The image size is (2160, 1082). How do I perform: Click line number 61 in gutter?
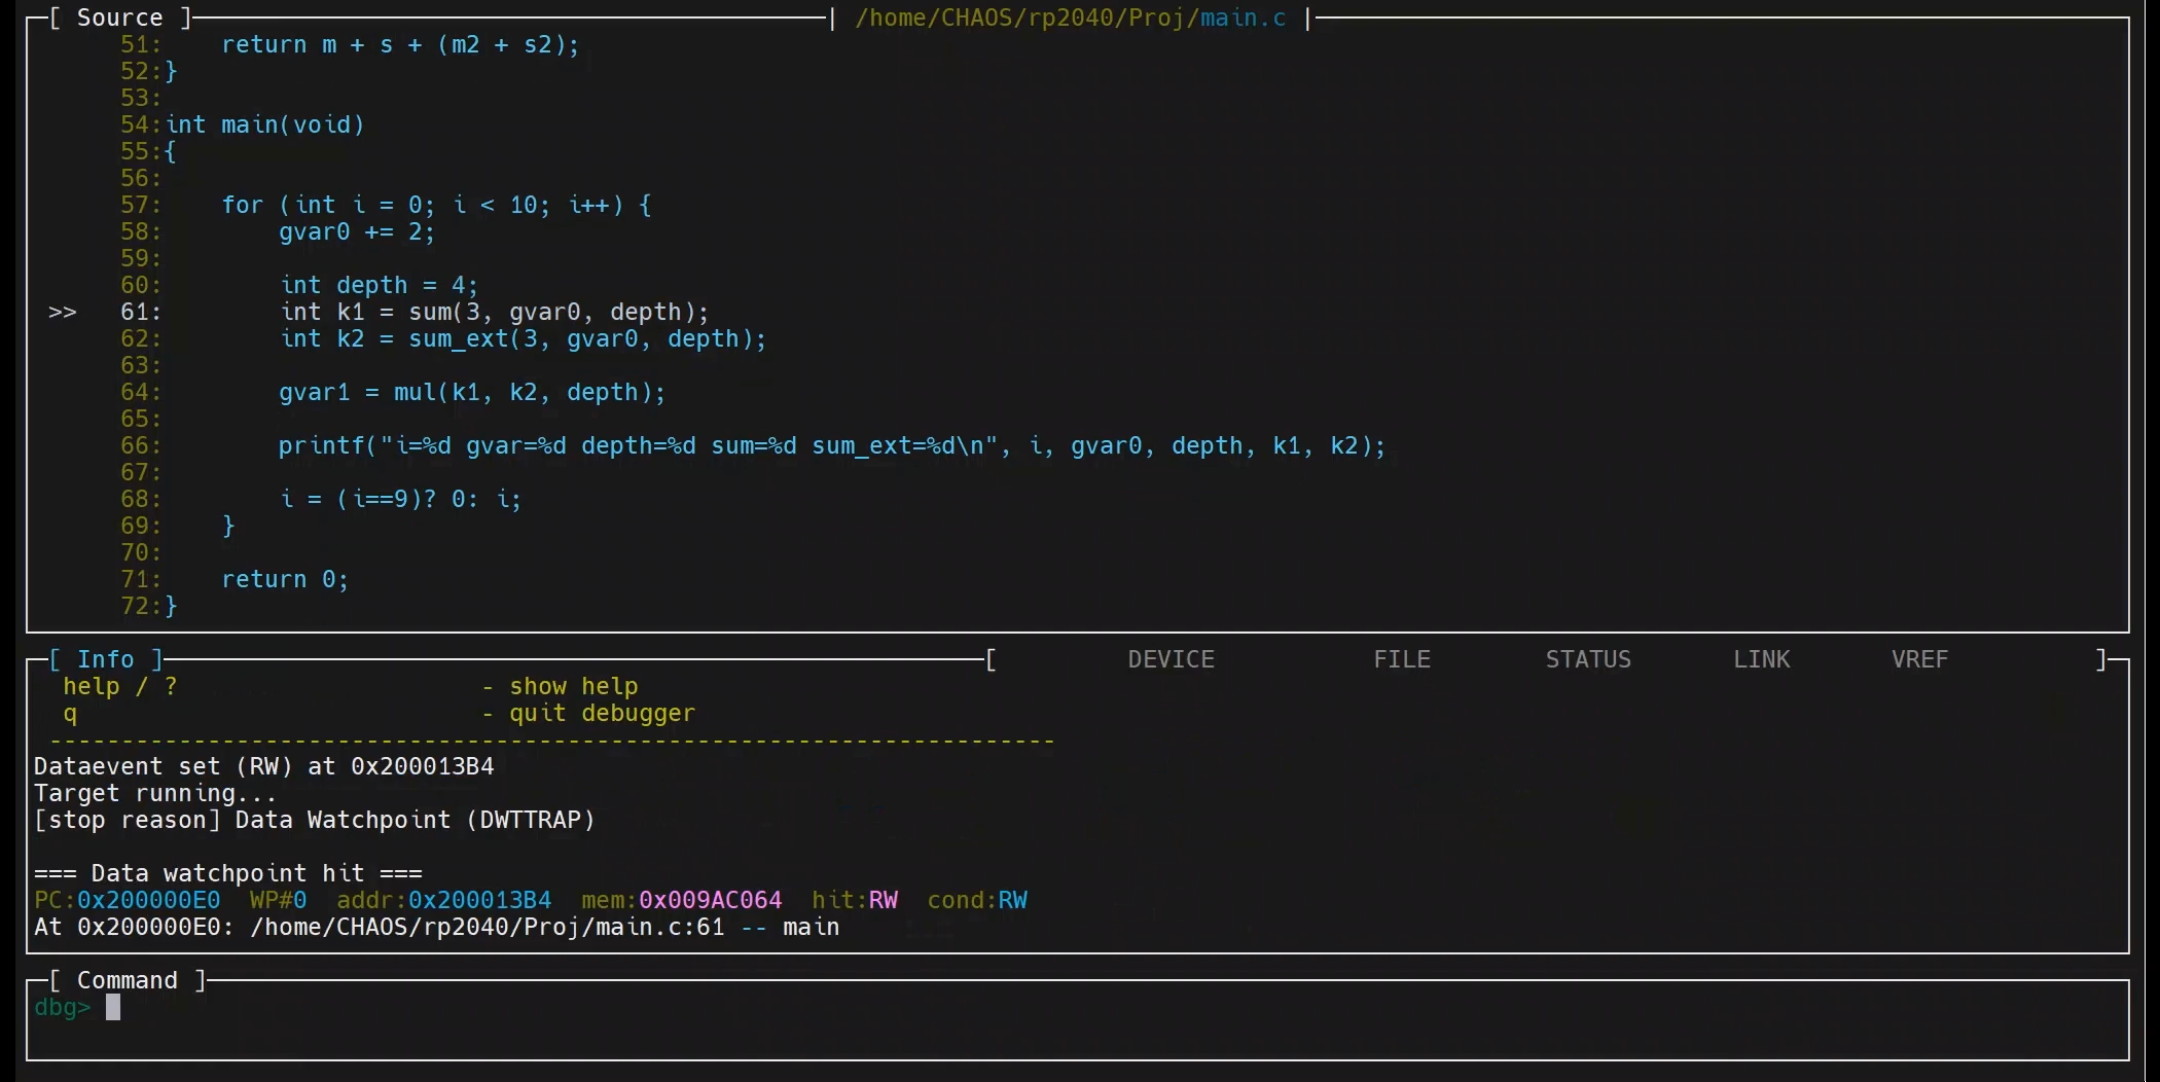139,312
